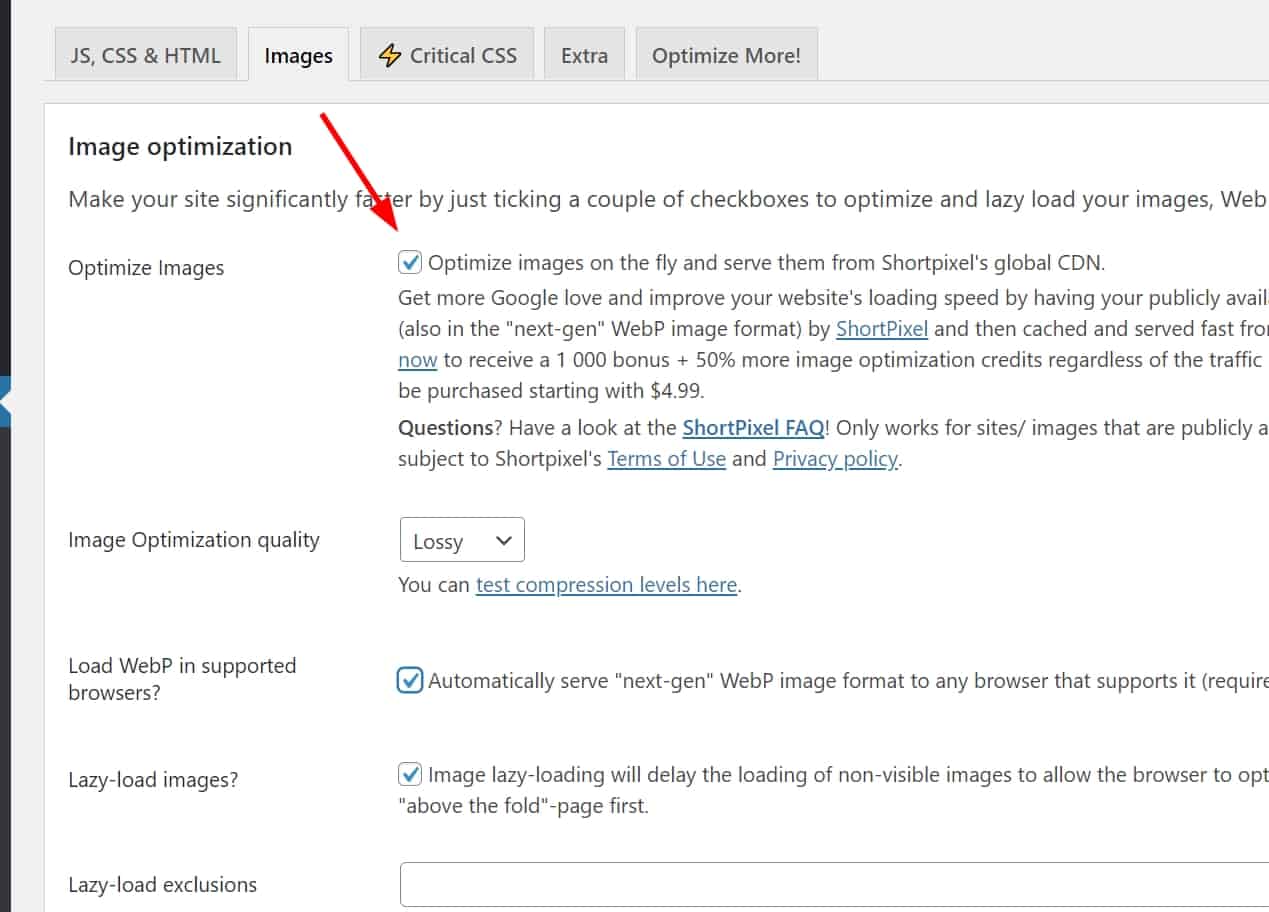Click the 'now' sign-up link

(x=417, y=360)
